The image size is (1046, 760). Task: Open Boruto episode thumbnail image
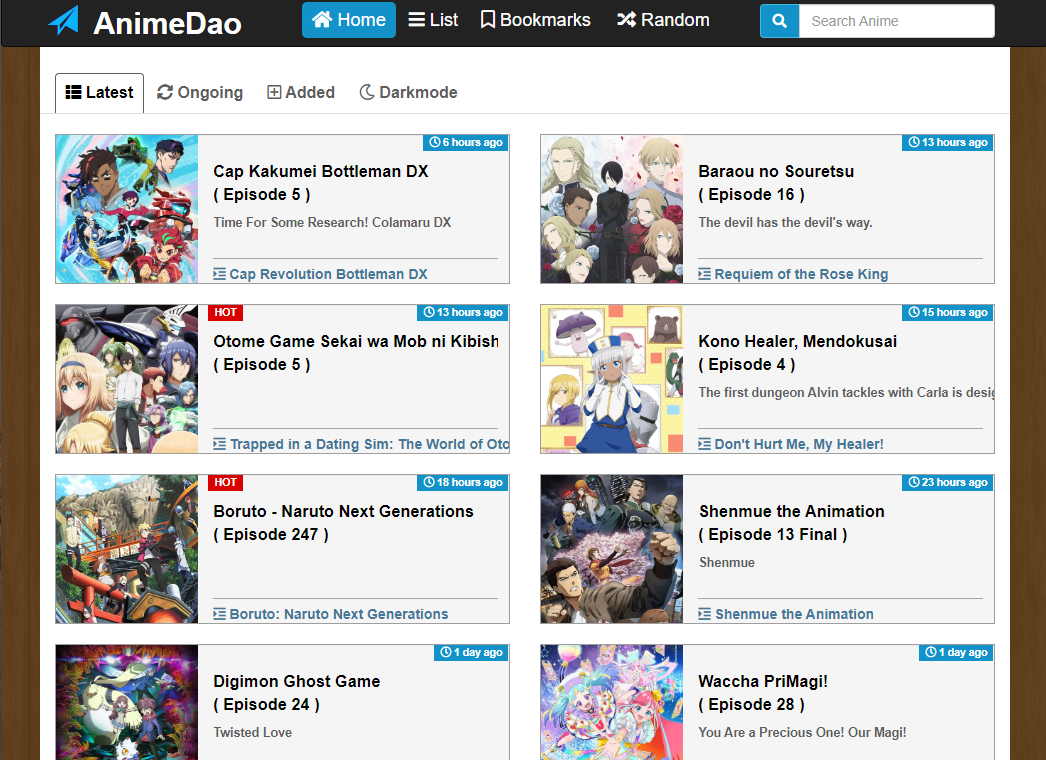click(x=127, y=549)
